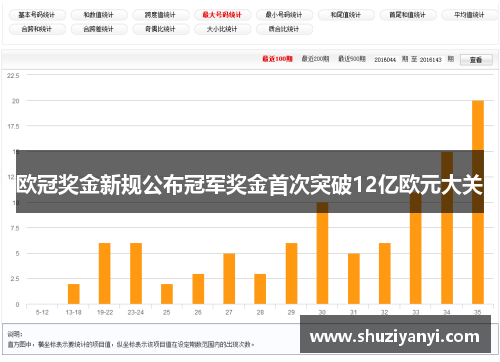Viewport: 500px width, 362px height.
Task: Click the 查看 button
Action: coord(476,60)
